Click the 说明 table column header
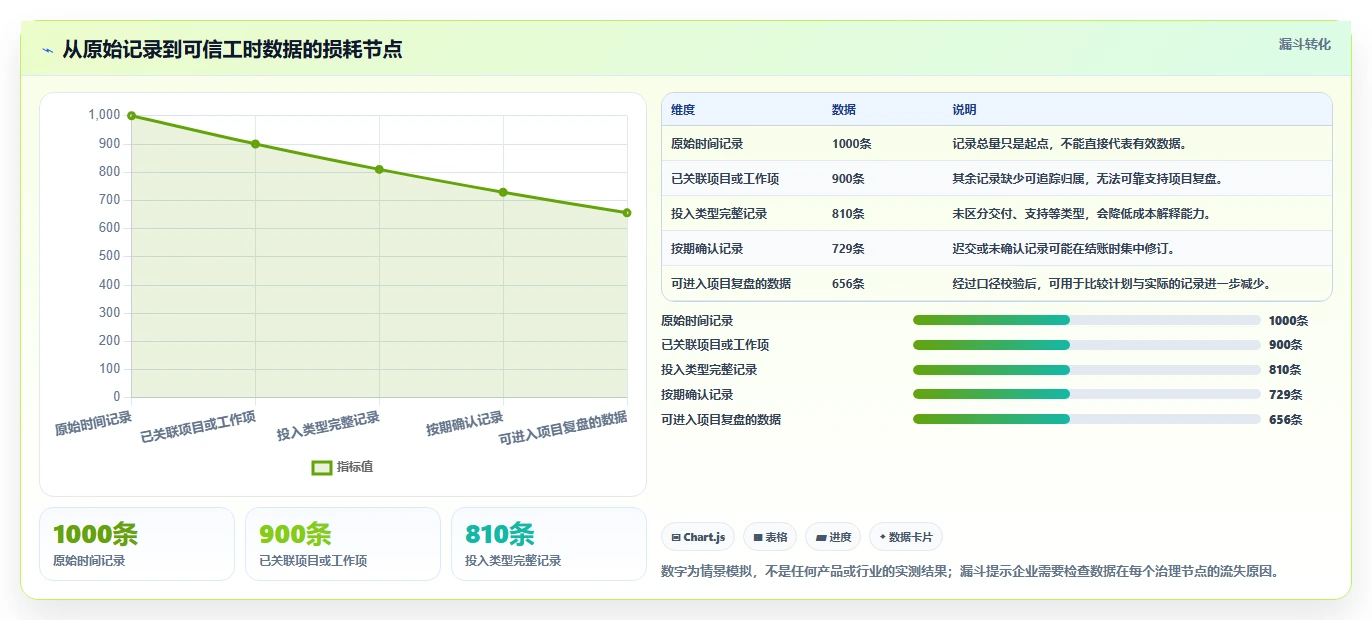1372x620 pixels. 964,110
